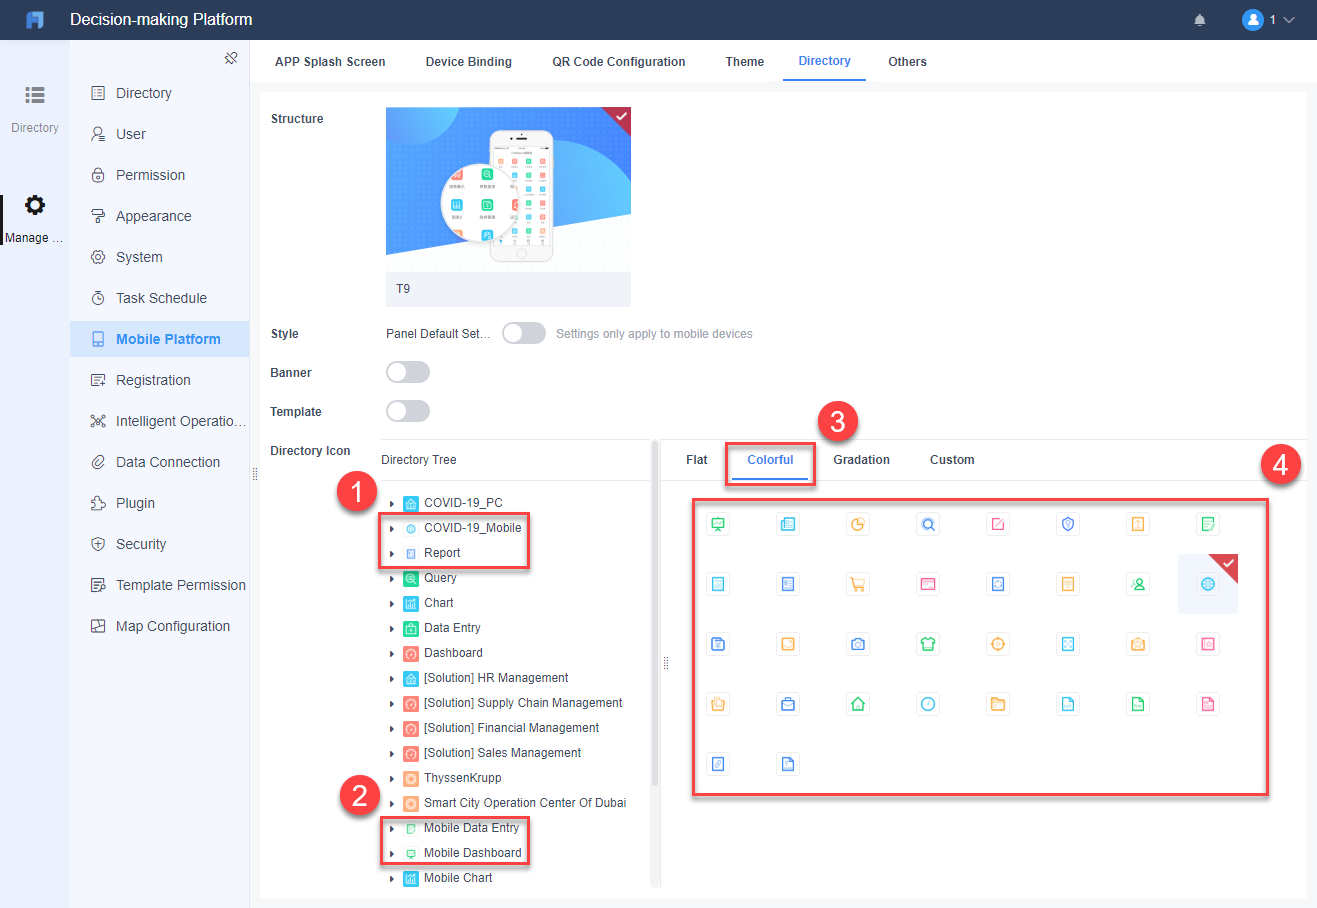Pick the blue camera icon

(858, 644)
